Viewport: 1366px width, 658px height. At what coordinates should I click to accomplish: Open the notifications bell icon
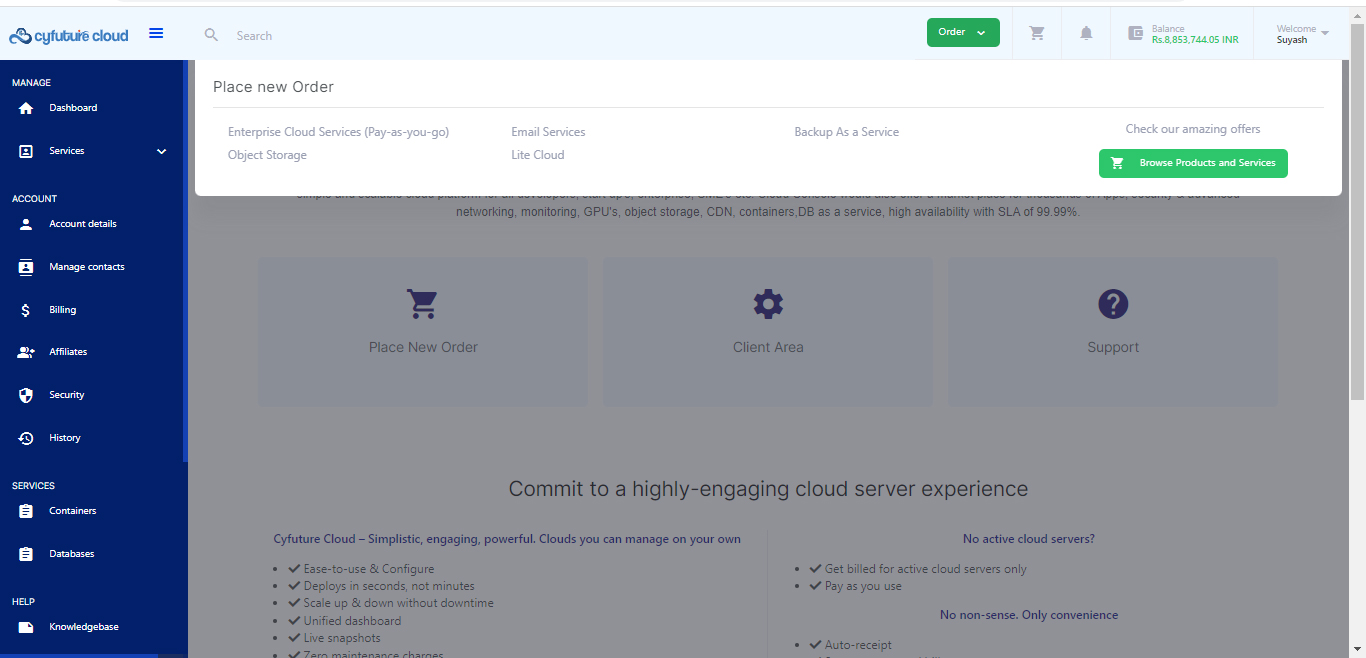[1086, 33]
